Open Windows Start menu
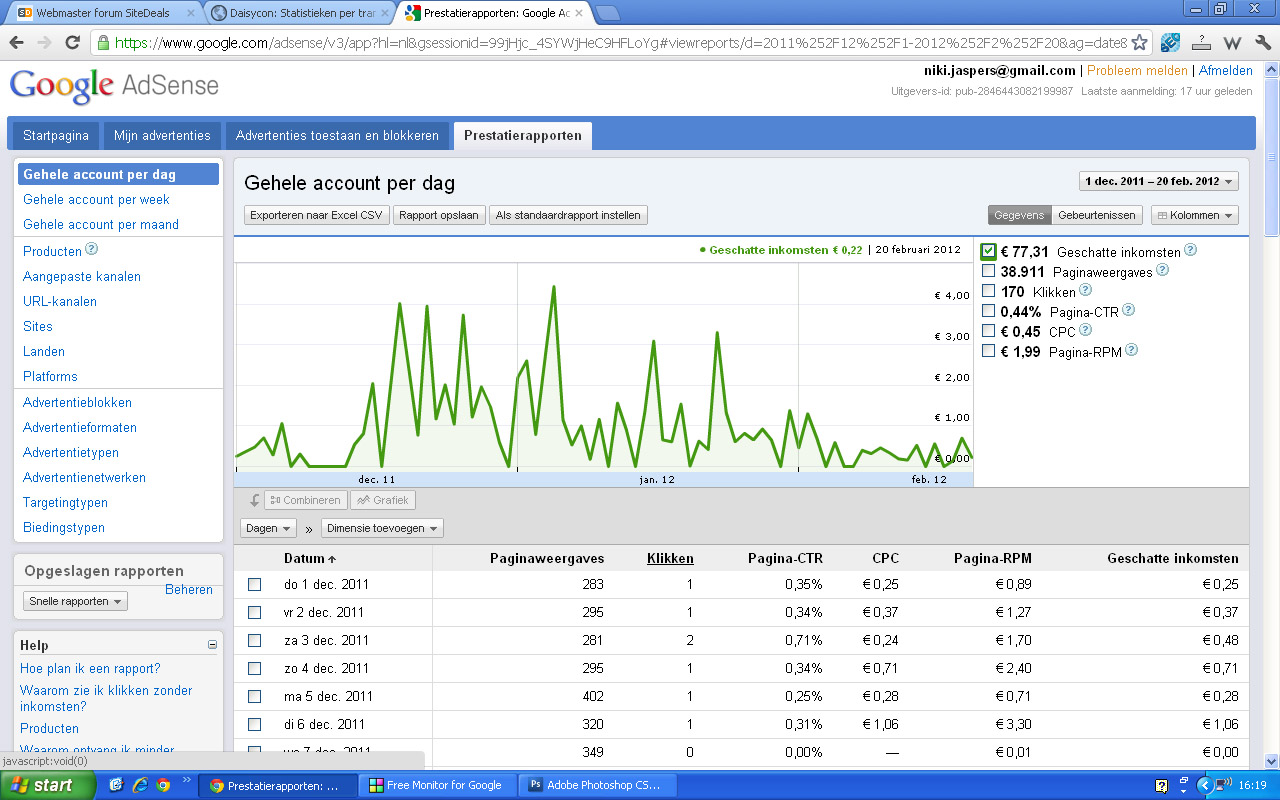The width and height of the screenshot is (1280, 800). (48, 785)
